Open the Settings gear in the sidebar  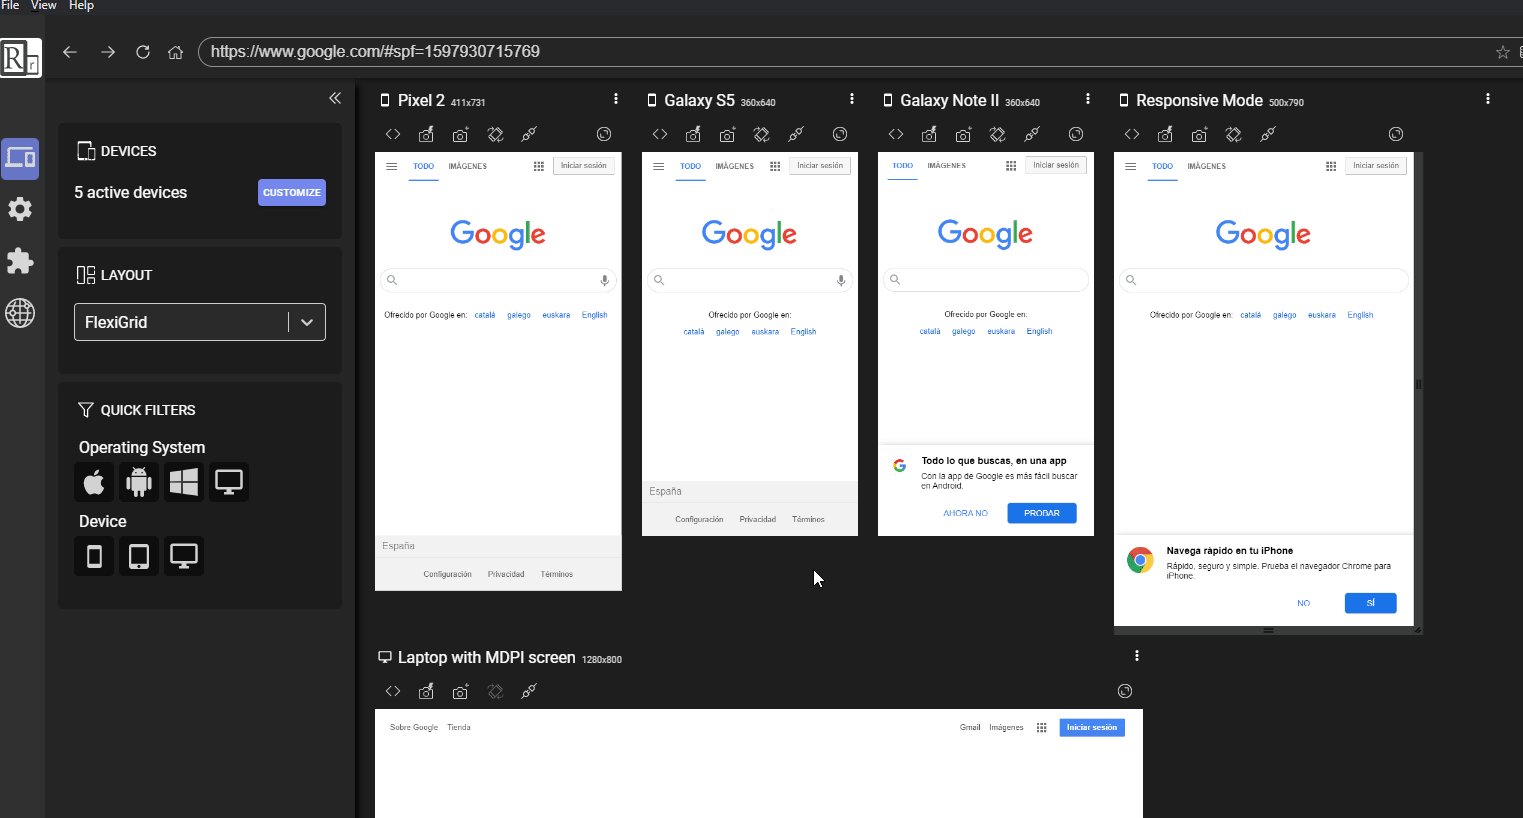tap(20, 209)
